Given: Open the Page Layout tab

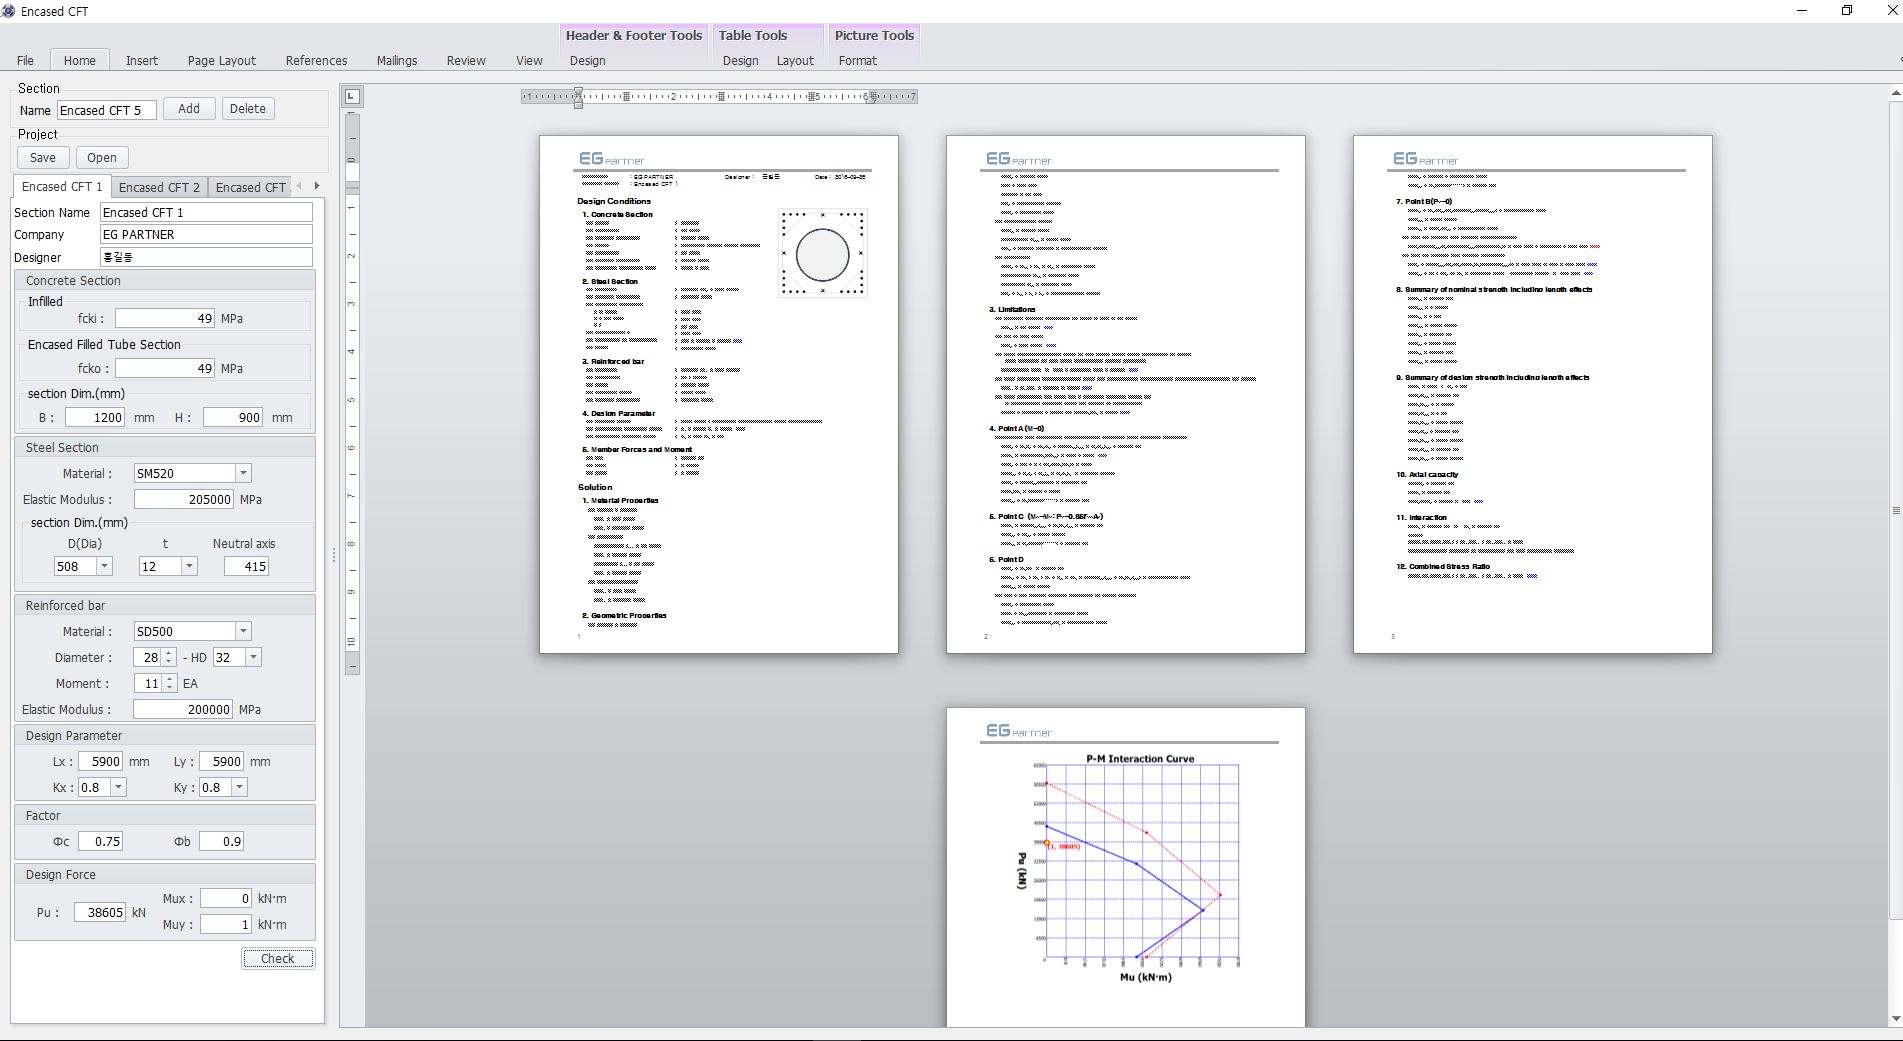Looking at the screenshot, I should coord(222,60).
